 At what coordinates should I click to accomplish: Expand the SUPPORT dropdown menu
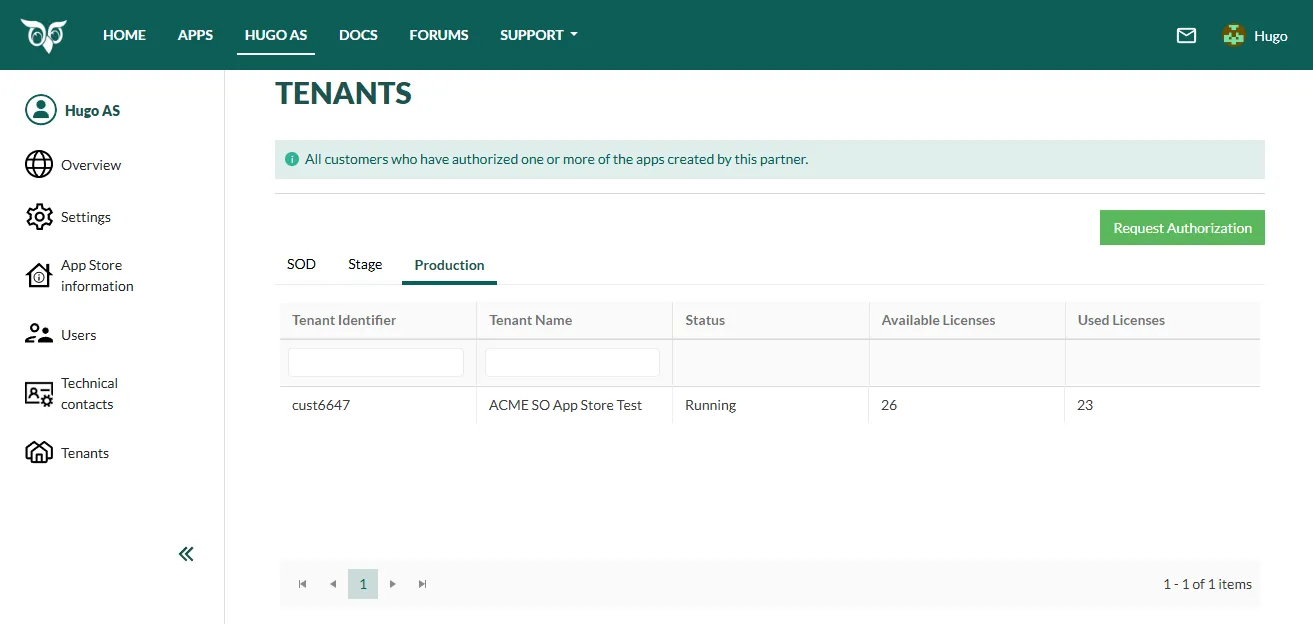[x=539, y=35]
